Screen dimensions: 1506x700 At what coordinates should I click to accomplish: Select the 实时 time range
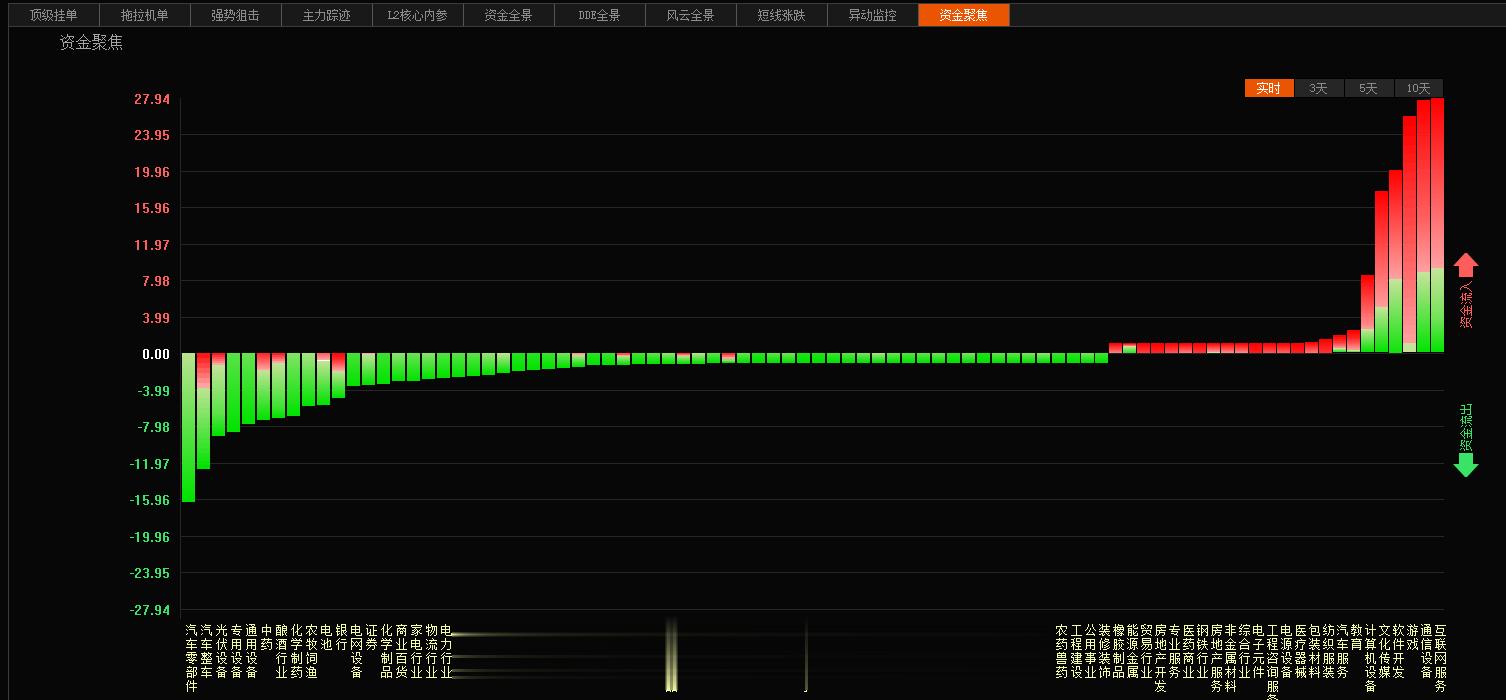(1269, 88)
